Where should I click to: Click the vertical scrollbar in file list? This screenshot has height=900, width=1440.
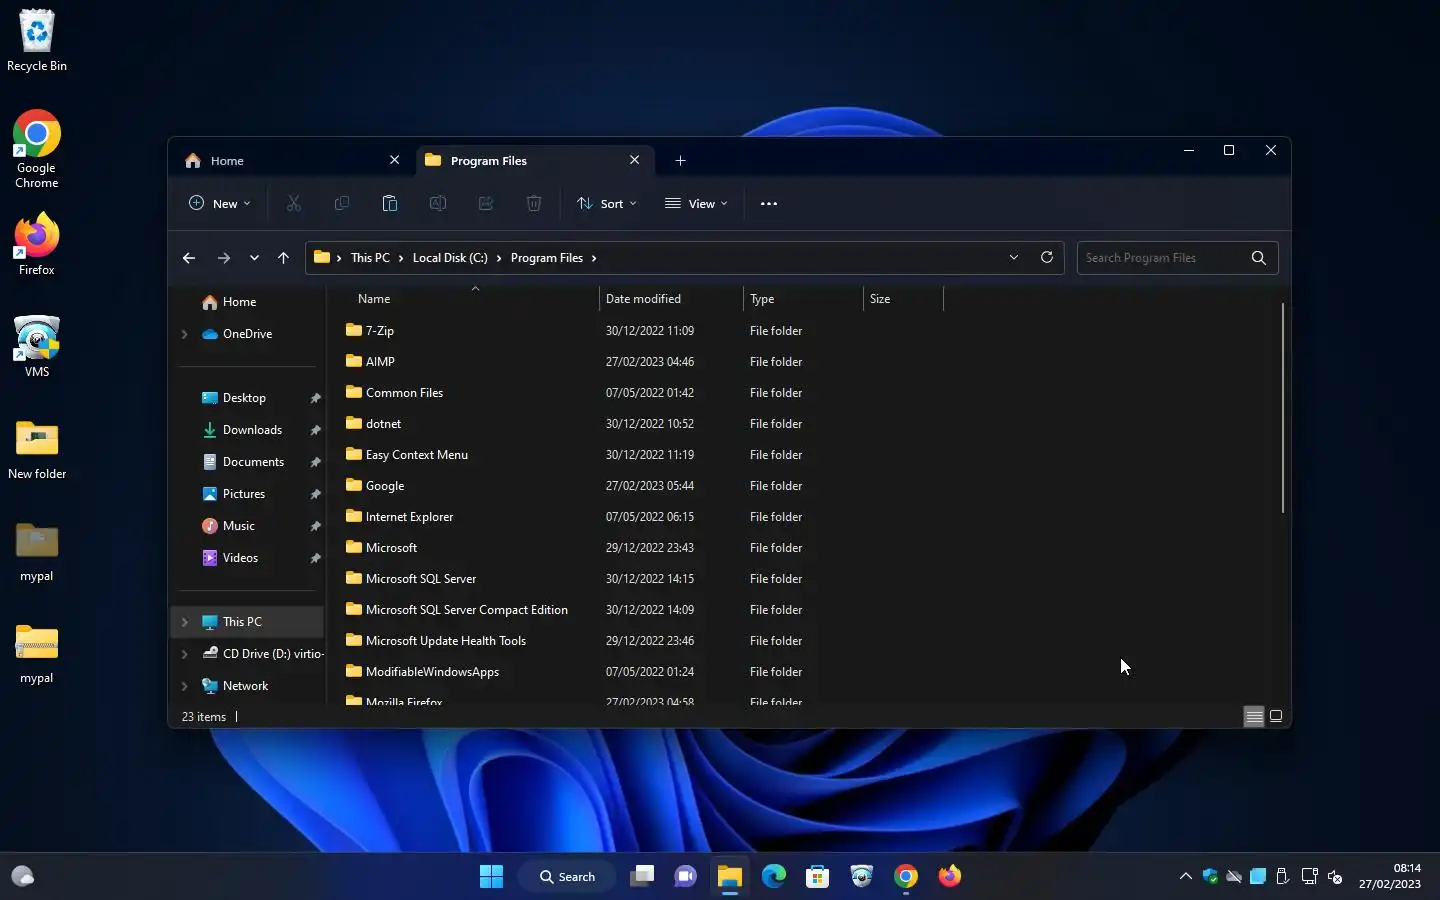coord(1283,407)
